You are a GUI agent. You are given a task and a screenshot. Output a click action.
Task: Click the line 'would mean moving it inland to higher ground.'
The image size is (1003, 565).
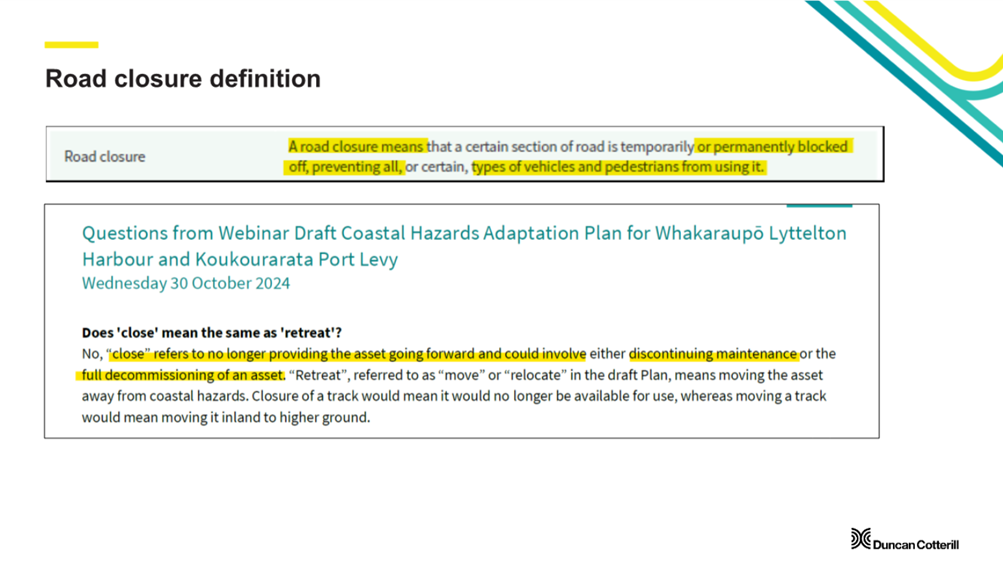click(226, 417)
